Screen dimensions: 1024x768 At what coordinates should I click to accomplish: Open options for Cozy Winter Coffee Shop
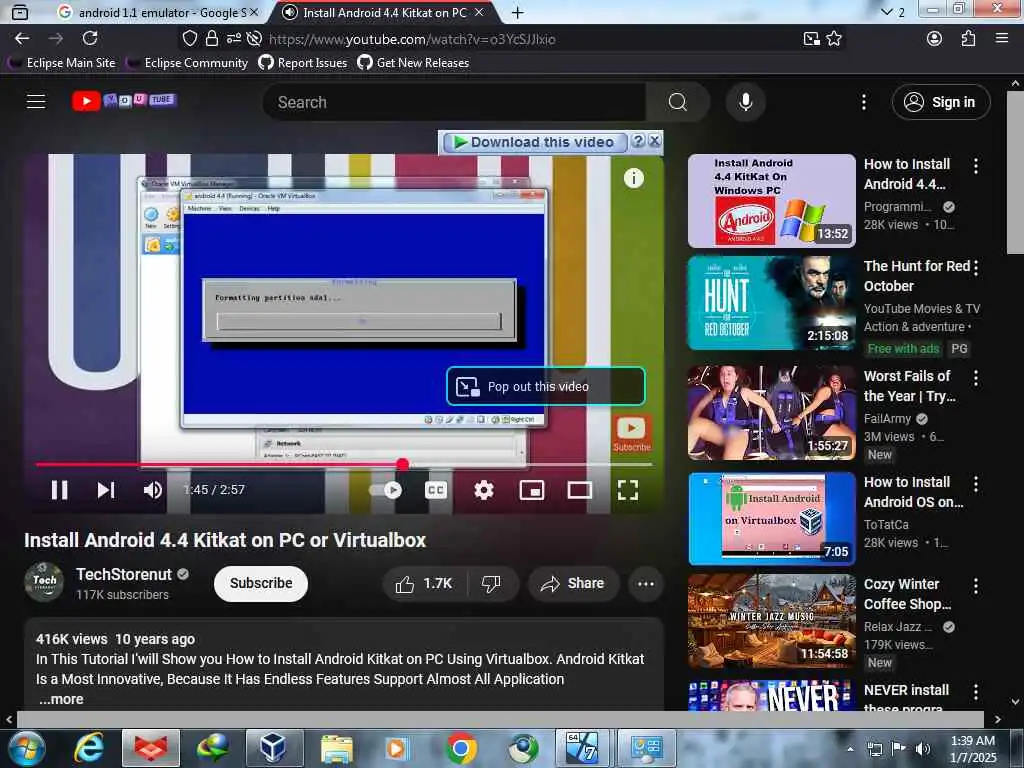click(x=976, y=585)
